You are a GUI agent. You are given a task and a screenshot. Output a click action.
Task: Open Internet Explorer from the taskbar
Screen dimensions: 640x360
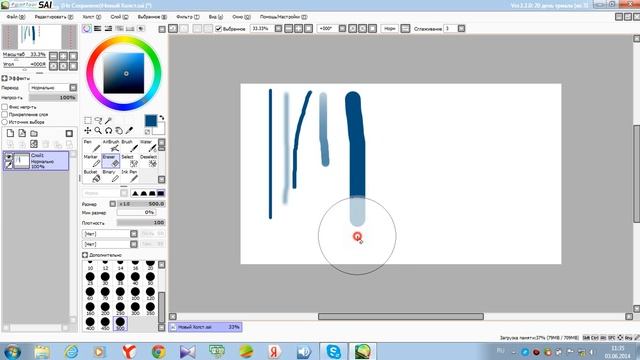pos(71,351)
